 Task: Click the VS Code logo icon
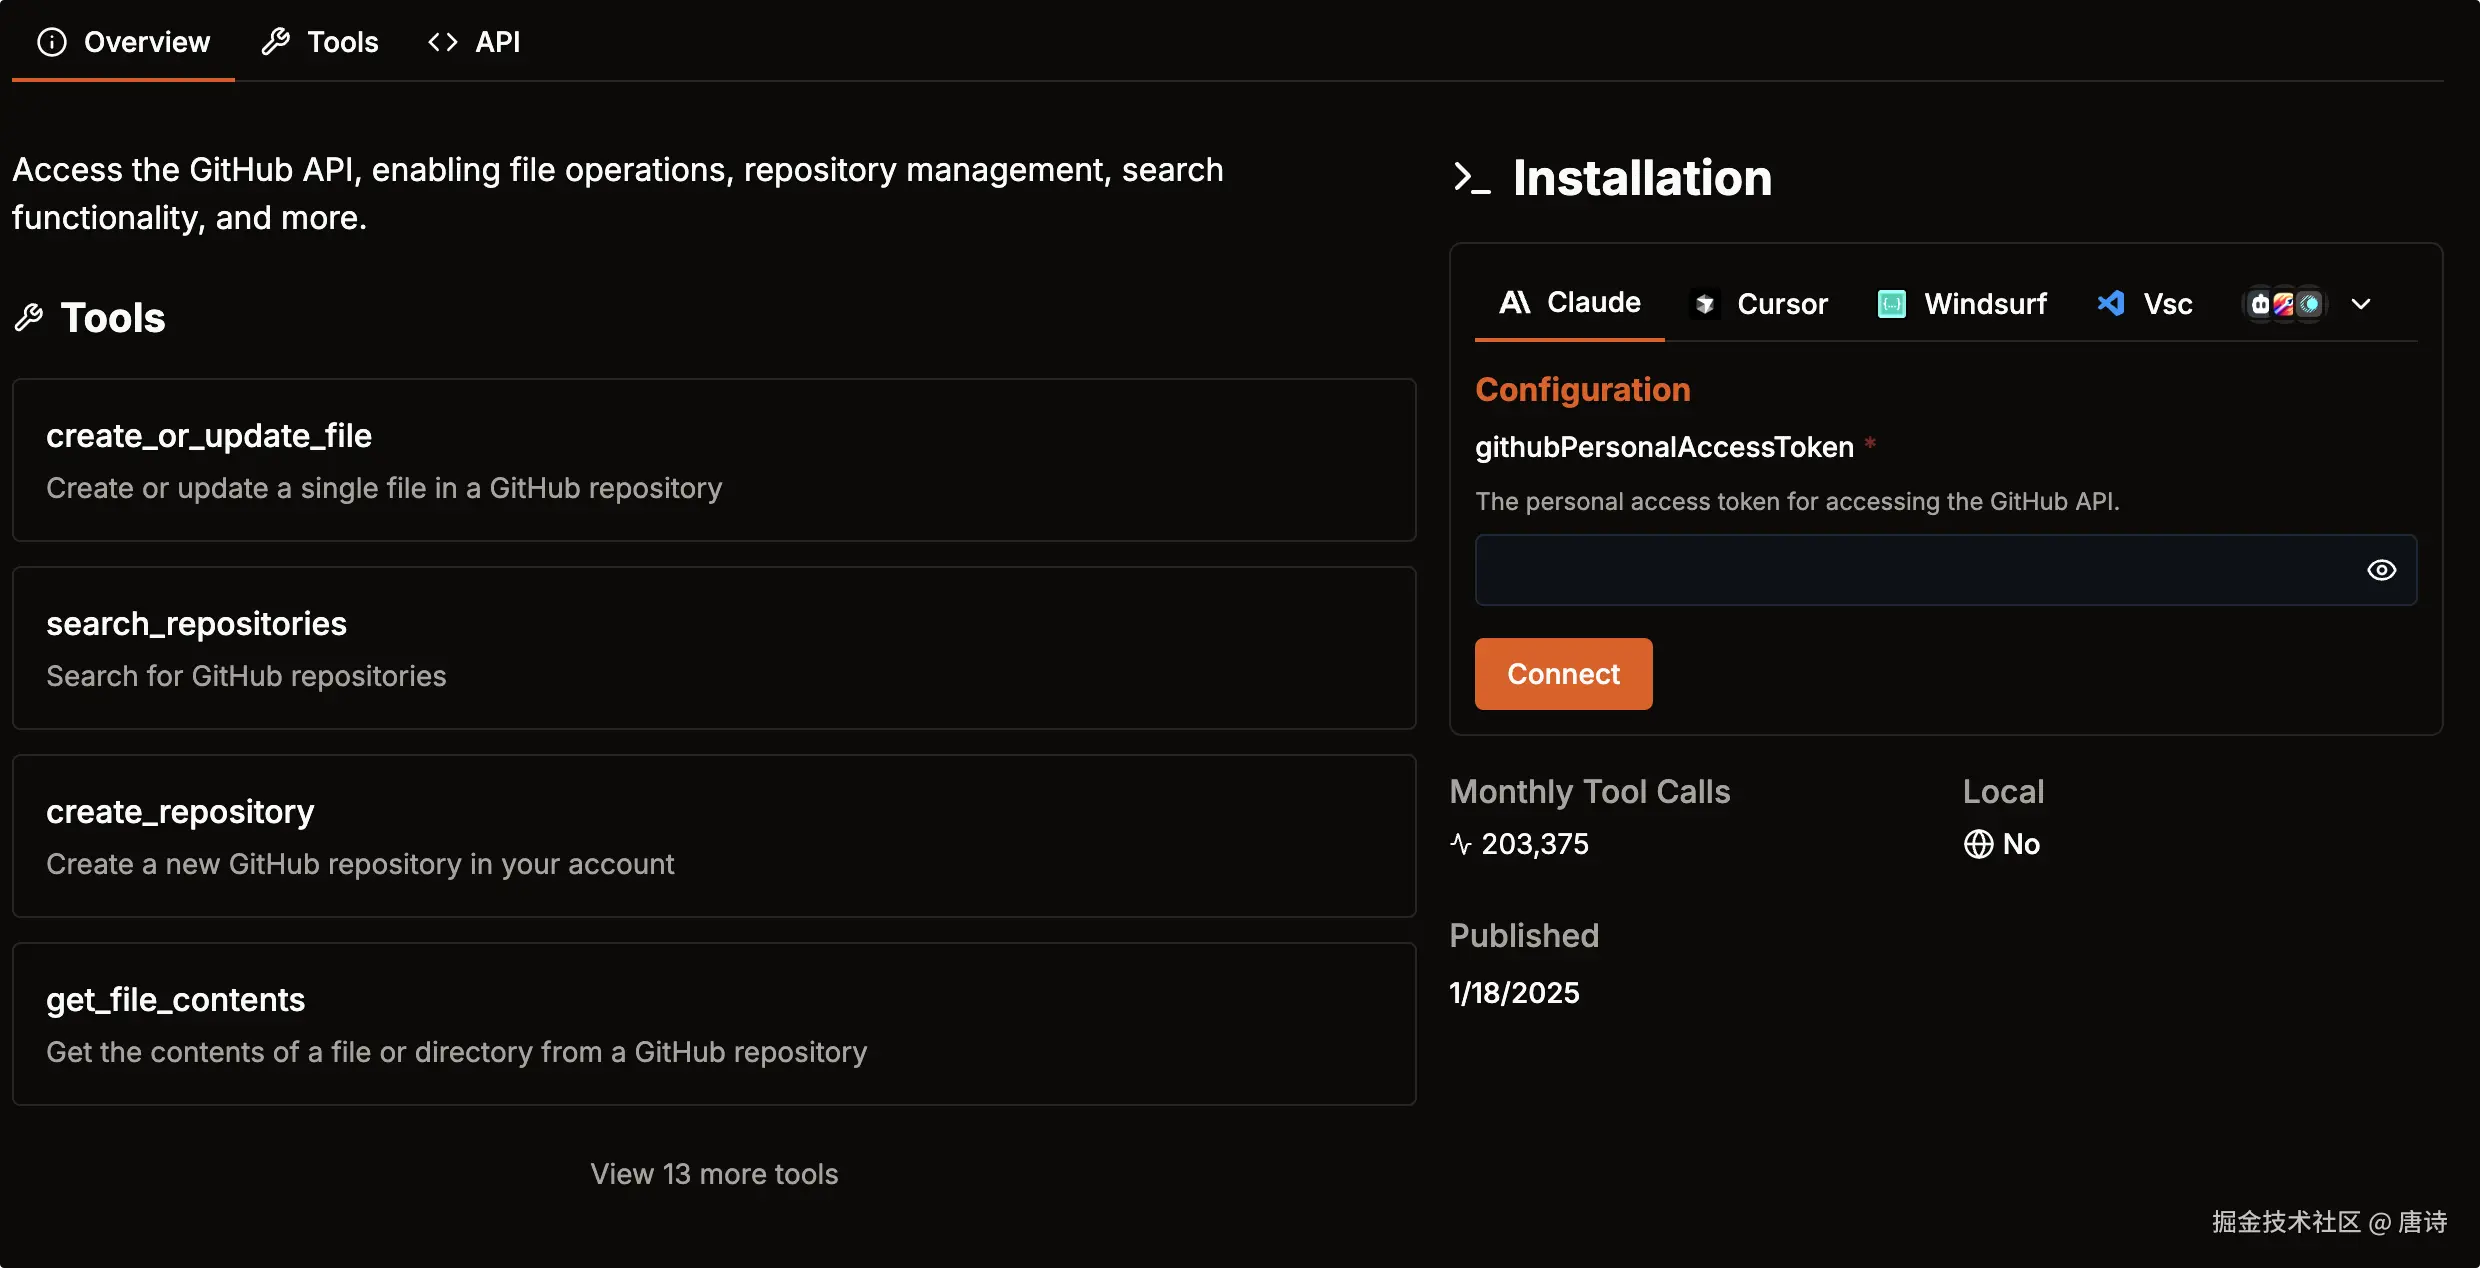[x=2111, y=304]
